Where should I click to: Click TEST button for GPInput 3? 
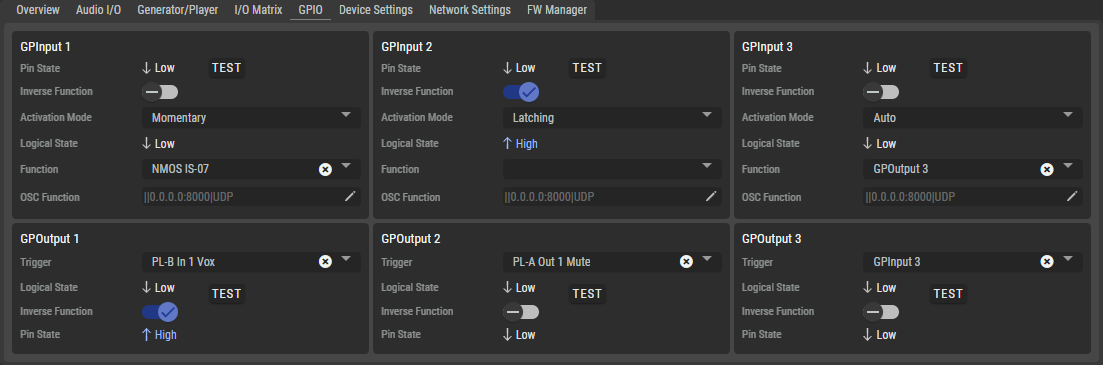pyautogui.click(x=948, y=68)
